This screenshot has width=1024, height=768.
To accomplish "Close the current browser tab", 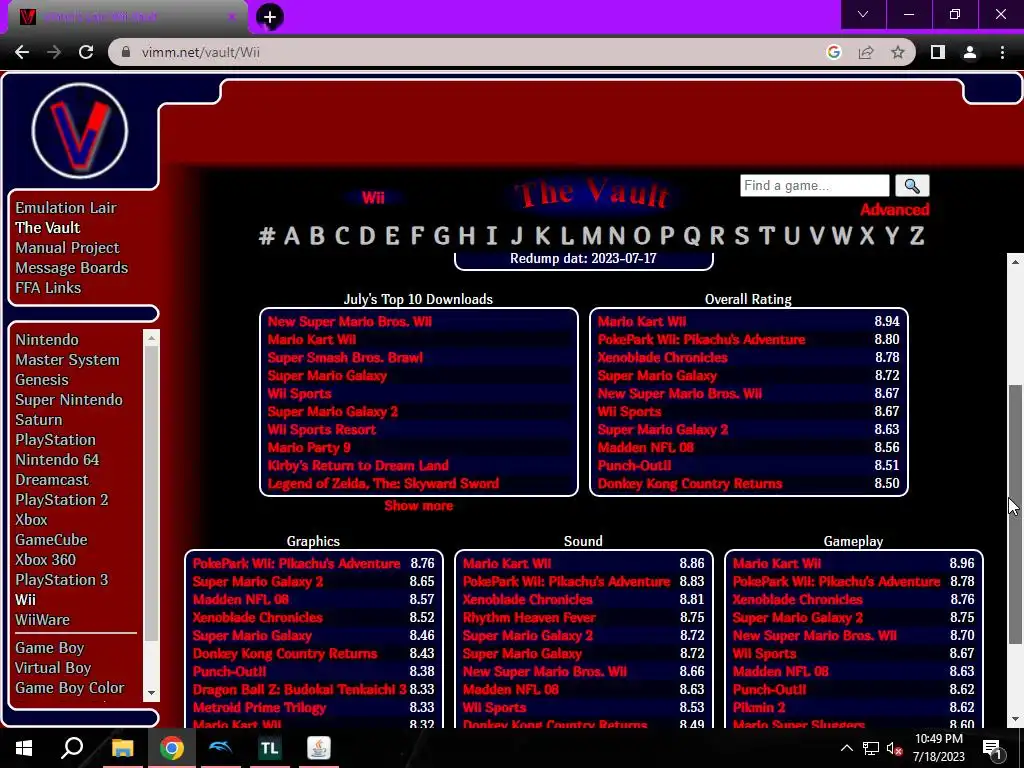I will (x=232, y=17).
